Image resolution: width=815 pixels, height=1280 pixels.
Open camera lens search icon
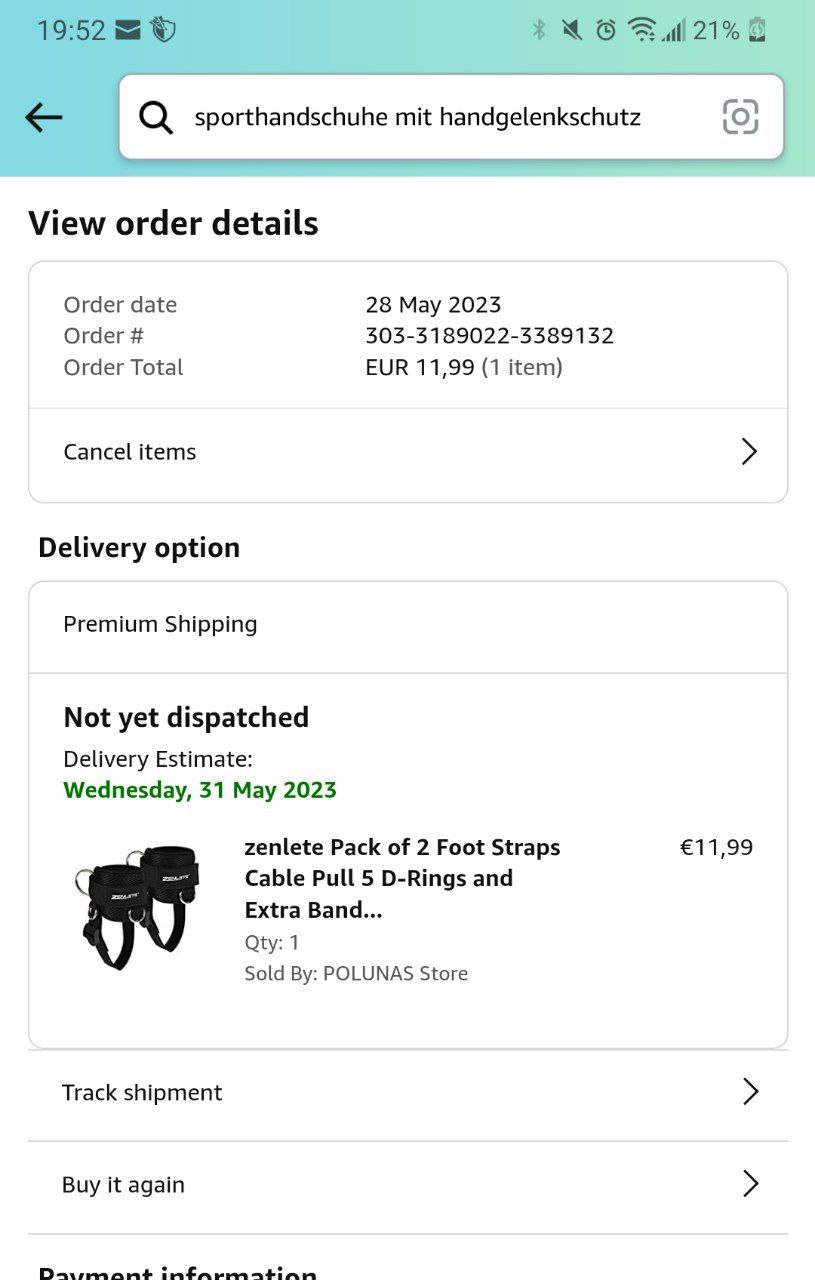(740, 118)
